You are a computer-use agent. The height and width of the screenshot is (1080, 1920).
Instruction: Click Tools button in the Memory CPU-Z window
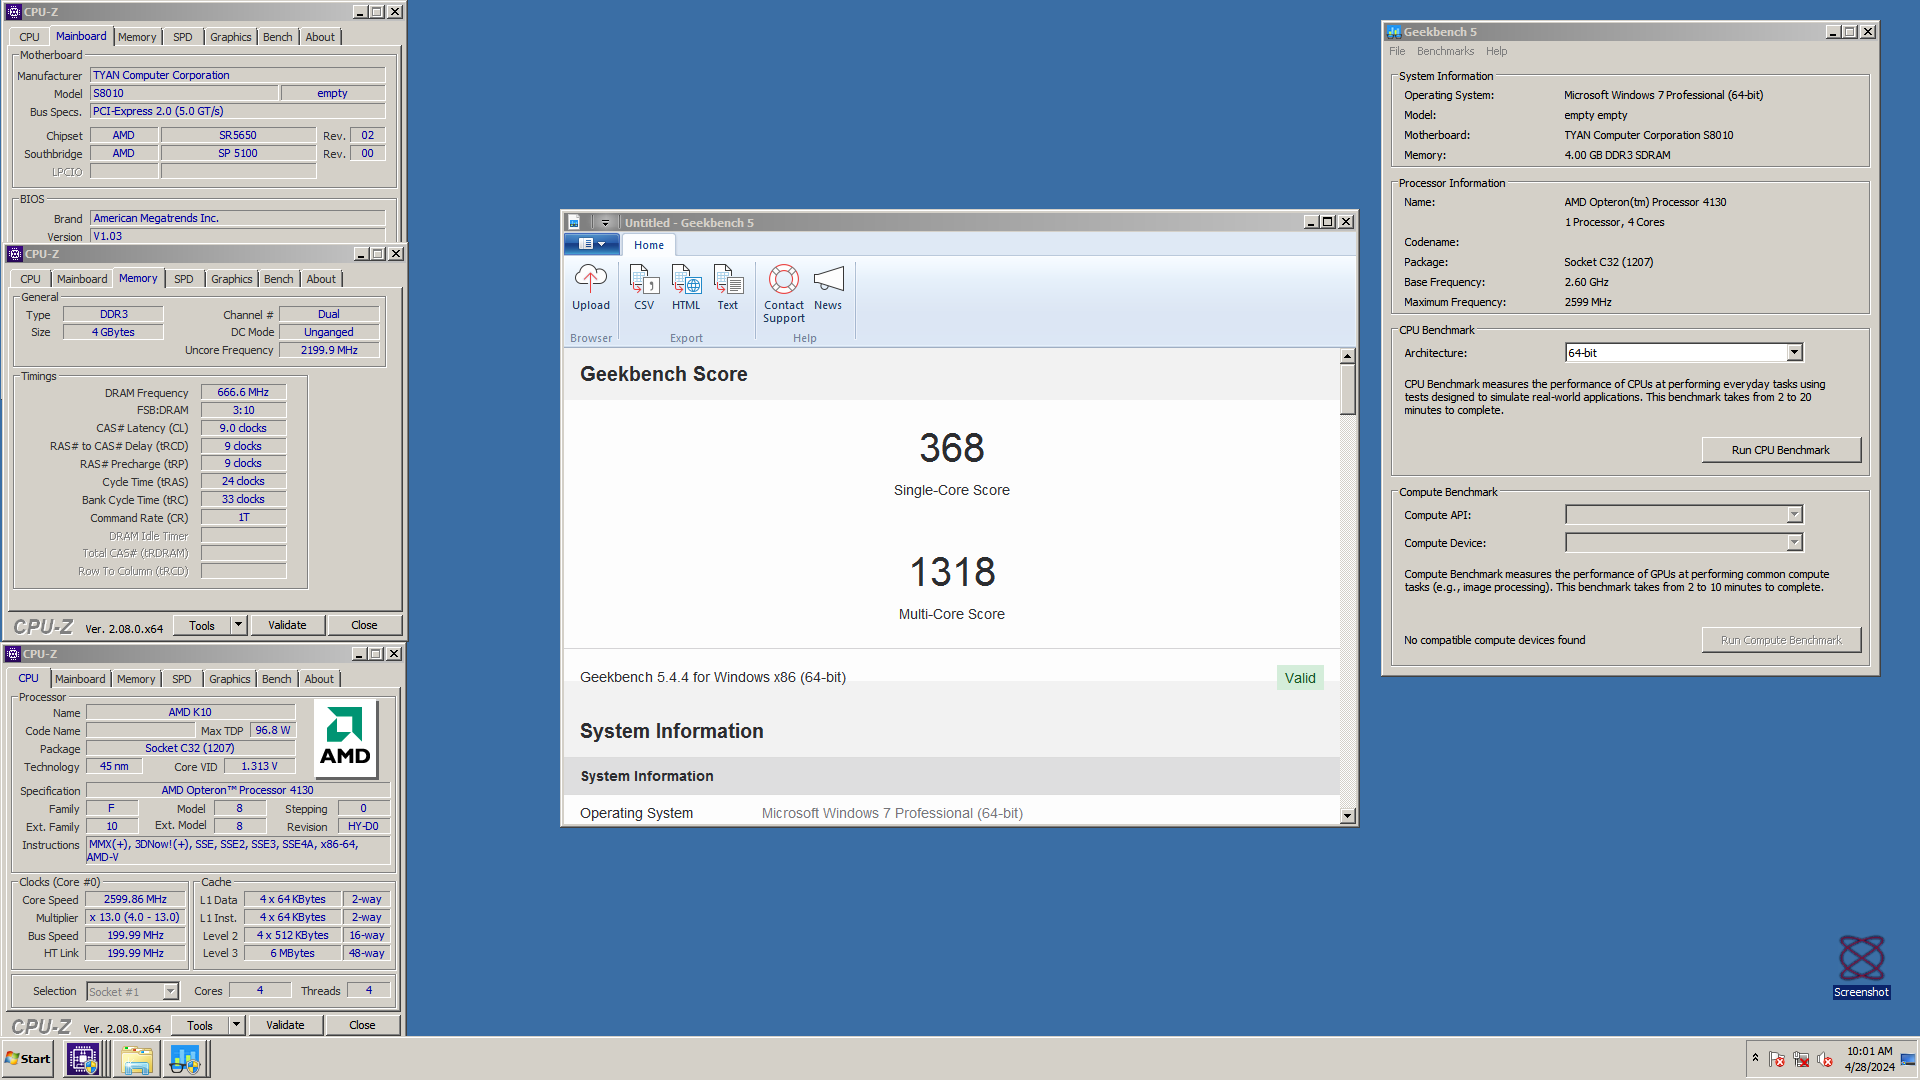[202, 625]
